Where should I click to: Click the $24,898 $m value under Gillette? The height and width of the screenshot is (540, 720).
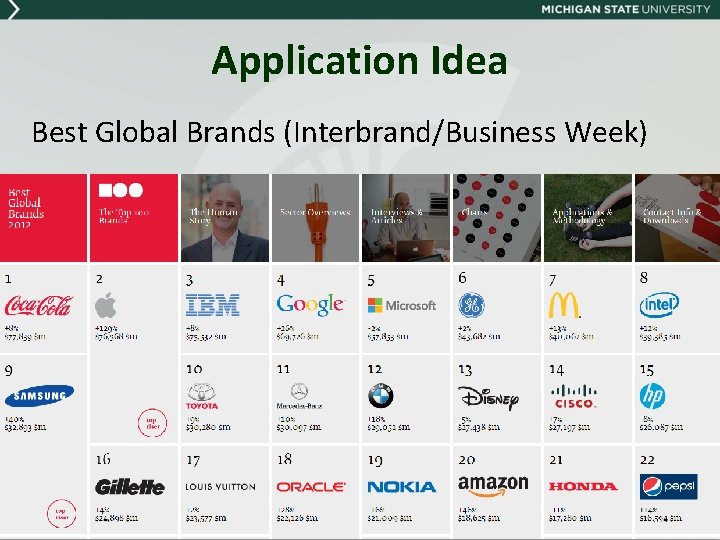pyautogui.click(x=117, y=518)
